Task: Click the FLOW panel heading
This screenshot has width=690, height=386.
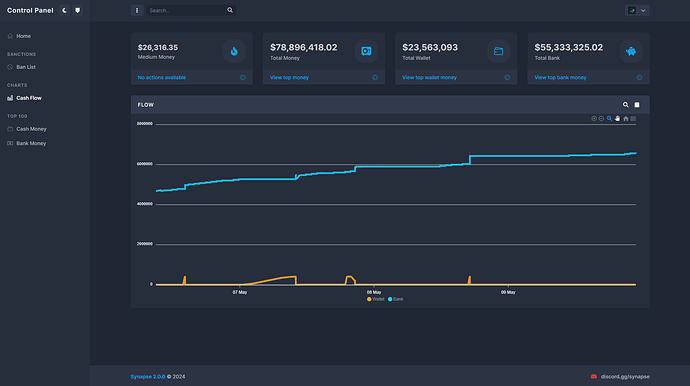Action: coord(146,105)
